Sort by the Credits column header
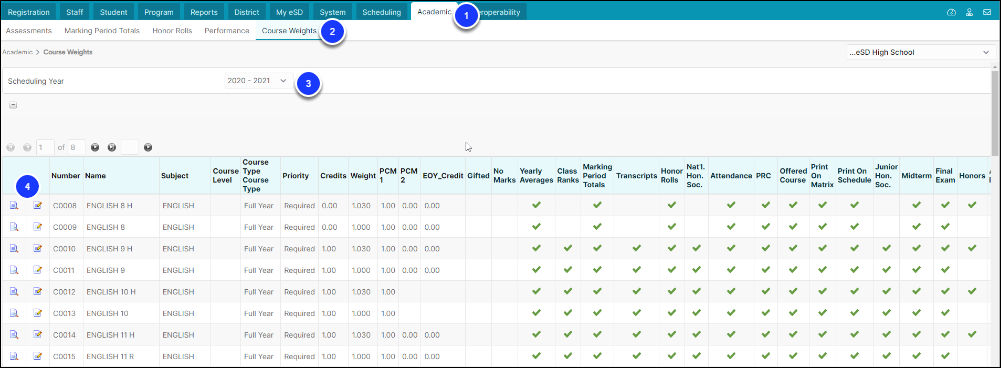This screenshot has height=368, width=1001. coord(333,176)
